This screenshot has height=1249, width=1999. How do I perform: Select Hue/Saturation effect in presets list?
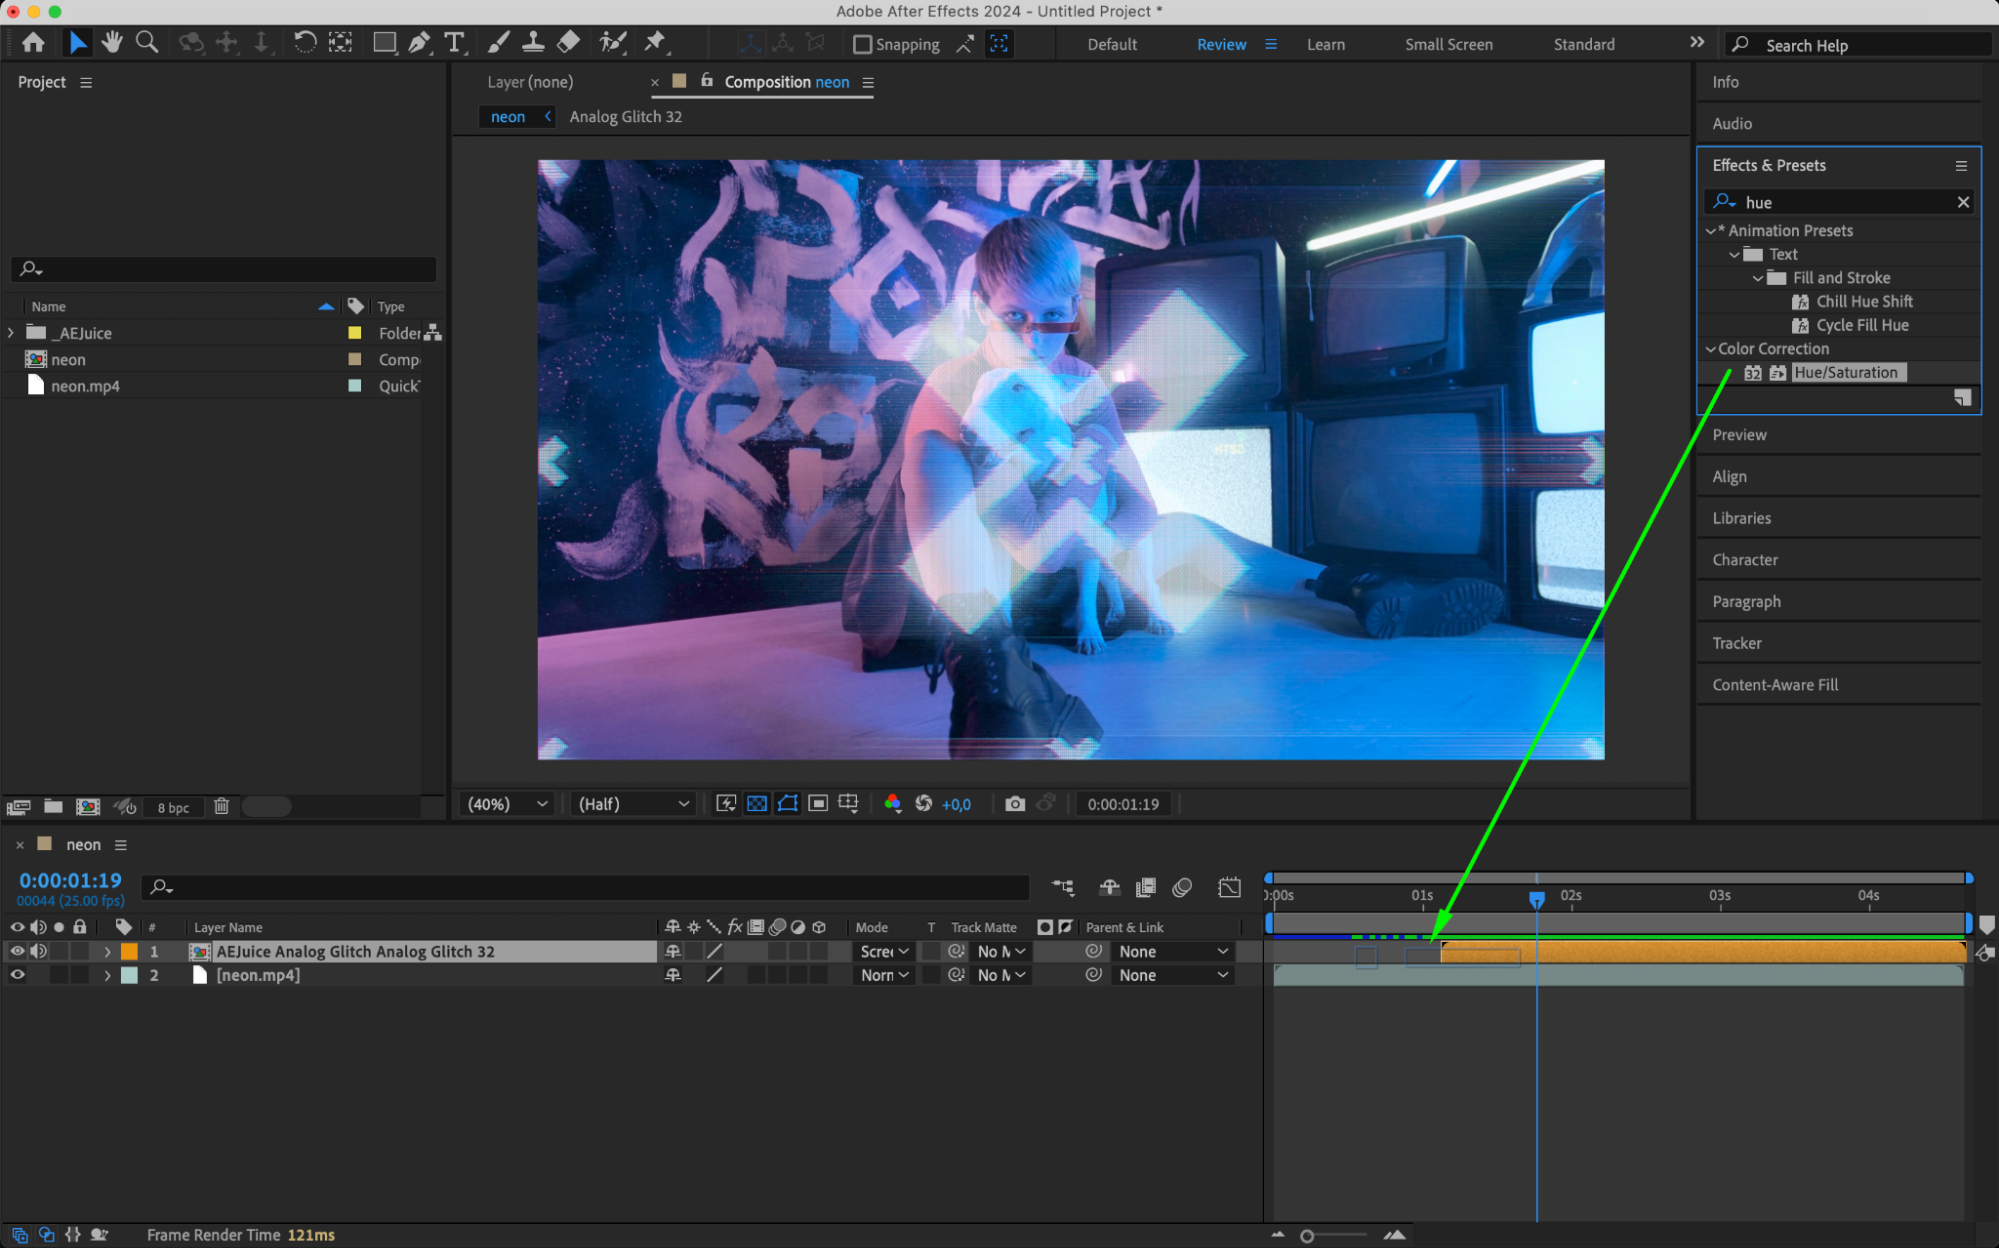pos(1845,372)
